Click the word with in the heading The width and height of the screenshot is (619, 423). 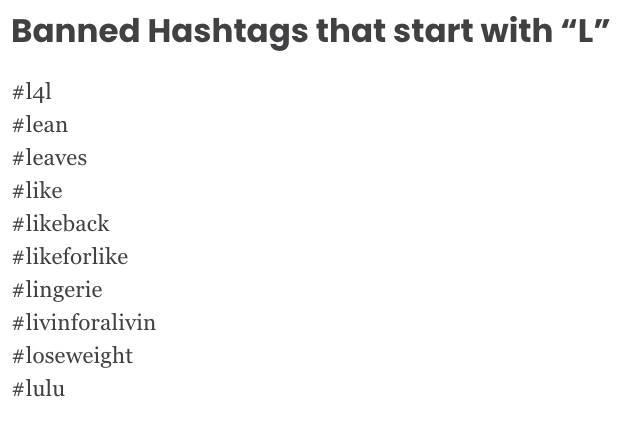tap(517, 31)
